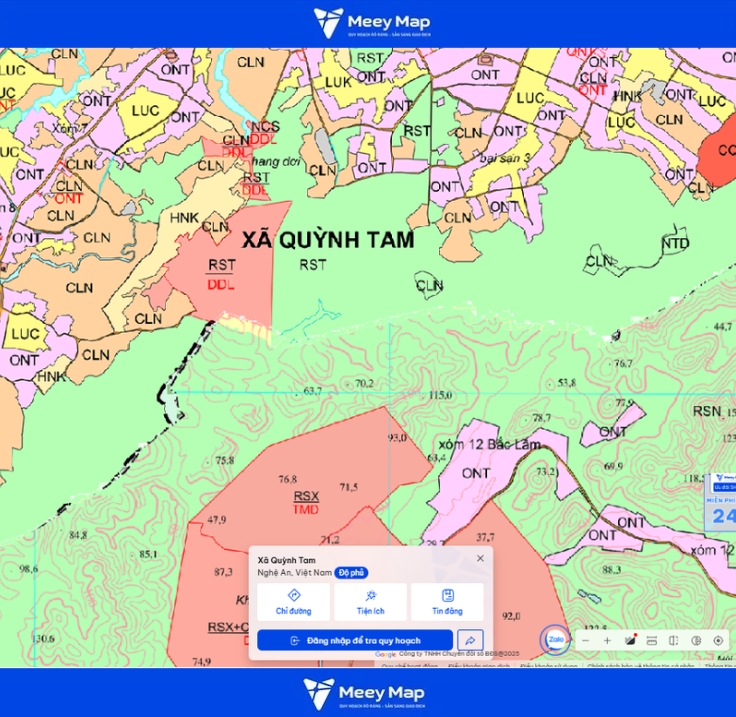Close the Xã Quỳnh Tam info card
This screenshot has width=736, height=717.
[480, 558]
